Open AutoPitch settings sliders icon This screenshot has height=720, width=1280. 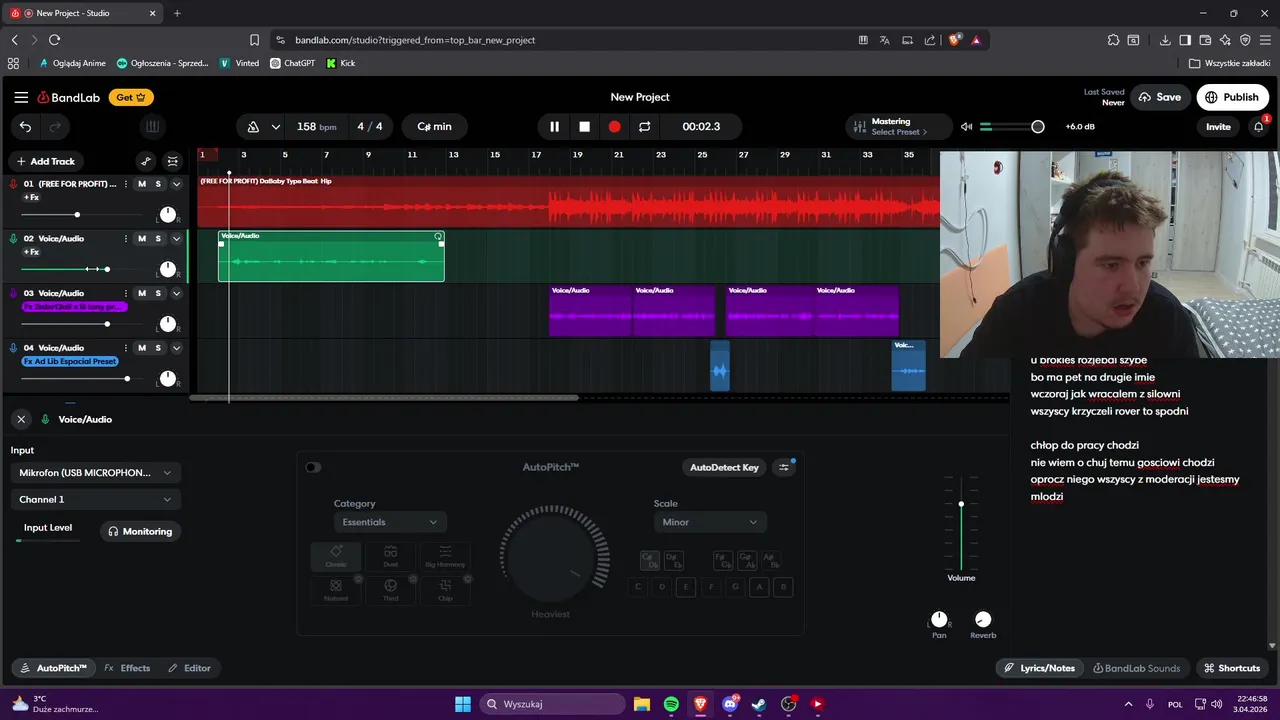pos(784,467)
